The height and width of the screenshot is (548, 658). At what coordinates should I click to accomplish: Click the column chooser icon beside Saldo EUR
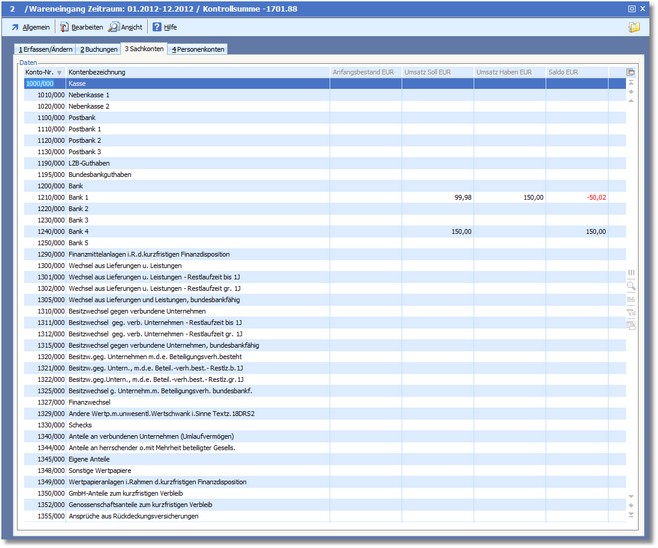630,72
